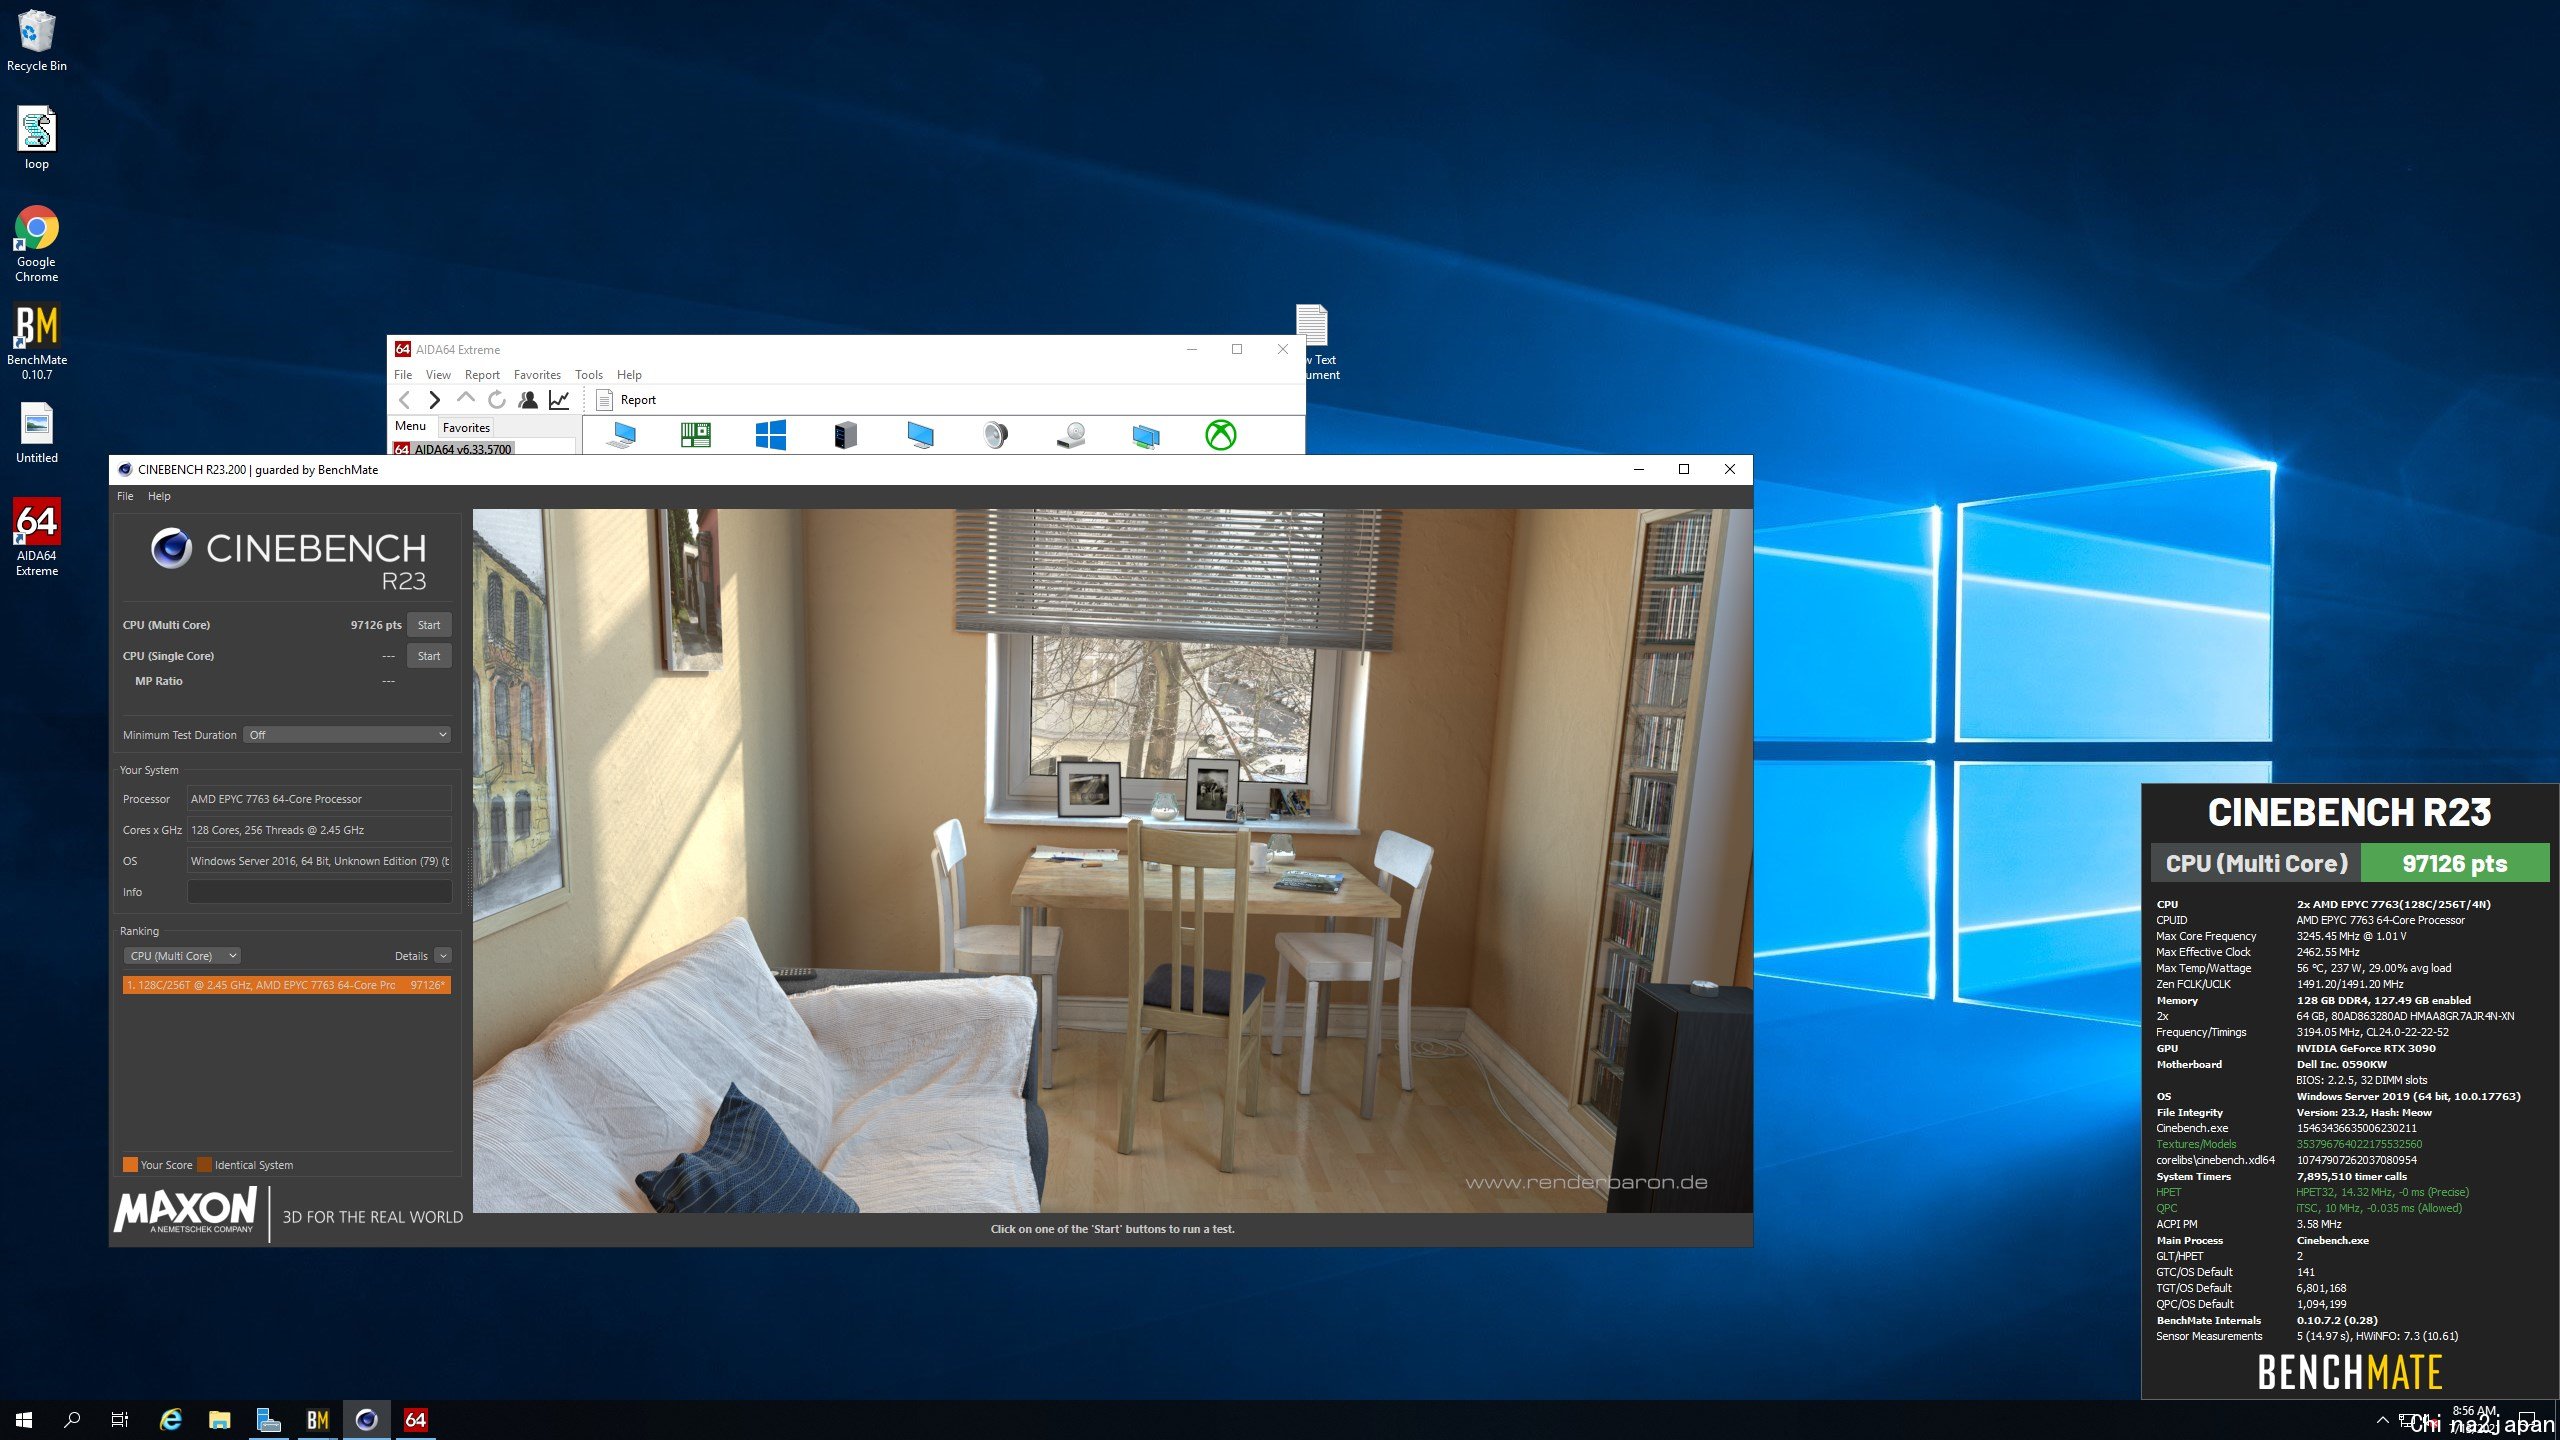Switch to the Cinebench taskbar button
The image size is (2560, 1440).
click(366, 1419)
